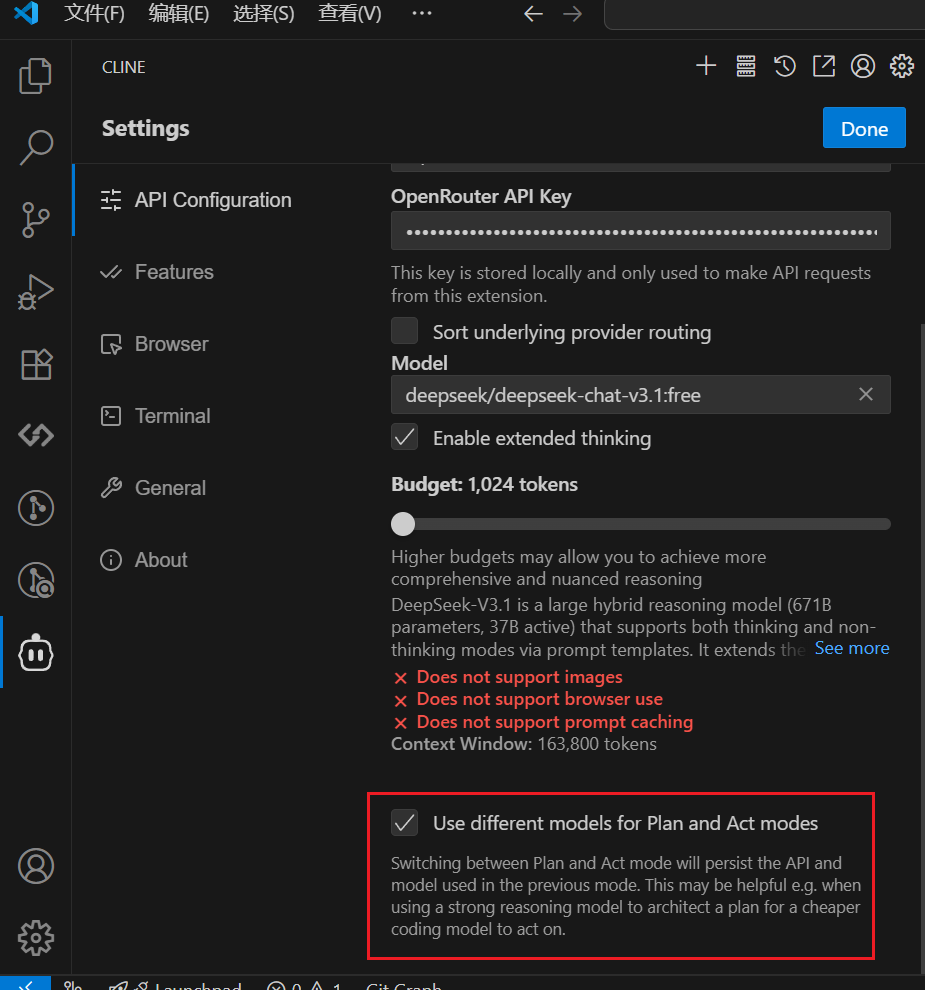Screen dimensions: 925x990
Task: Expand the overflow menu with three dots
Action: pyautogui.click(x=422, y=13)
